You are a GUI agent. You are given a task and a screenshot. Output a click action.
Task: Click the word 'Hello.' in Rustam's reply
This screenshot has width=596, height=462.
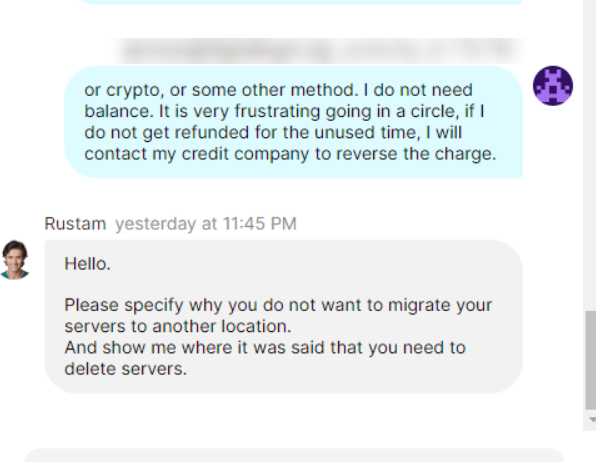click(87, 264)
